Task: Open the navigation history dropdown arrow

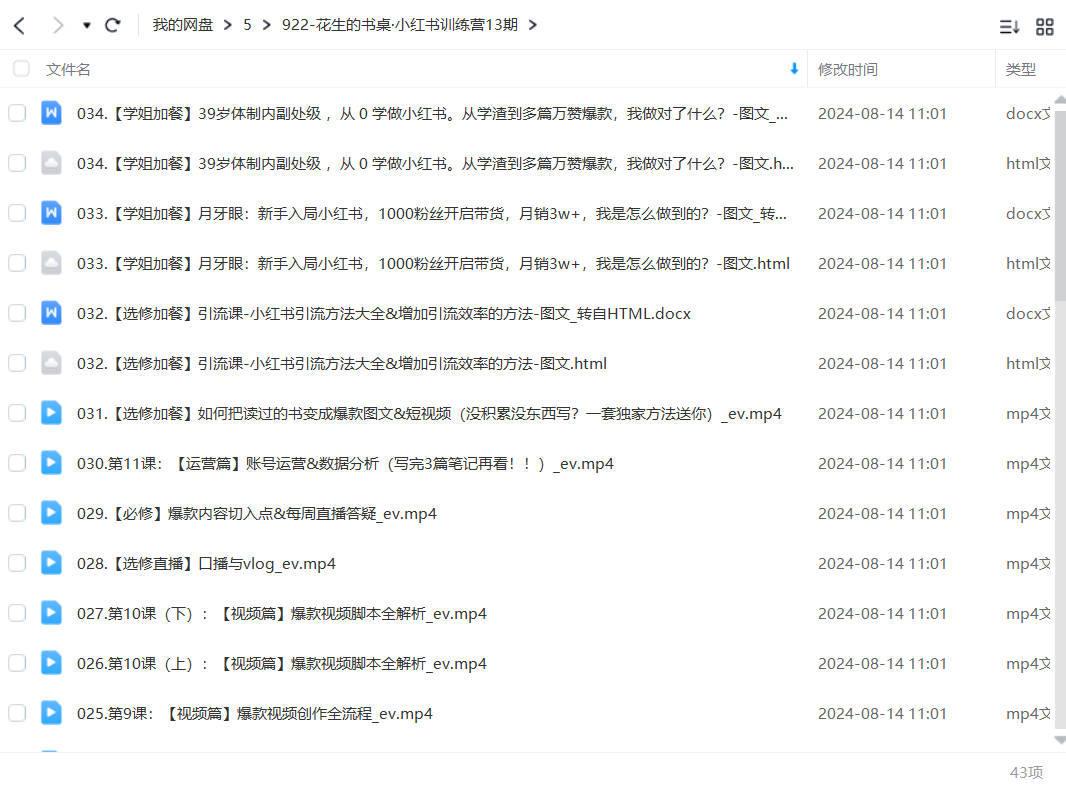Action: click(86, 26)
